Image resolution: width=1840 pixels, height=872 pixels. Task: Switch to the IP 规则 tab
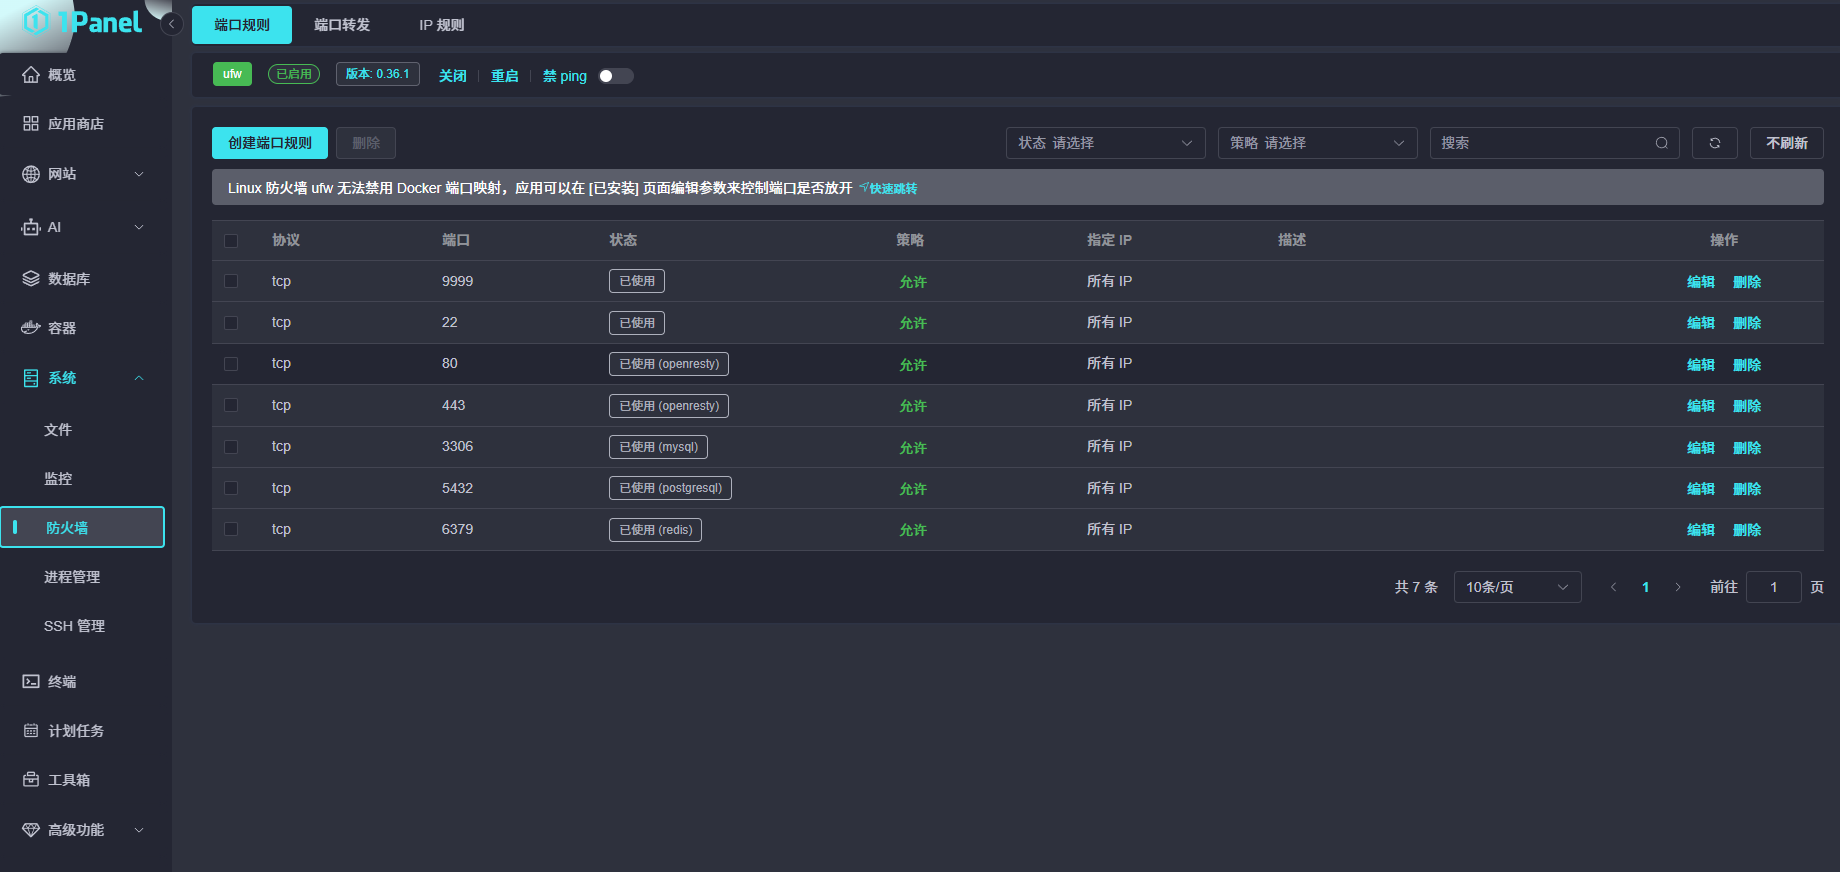point(441,25)
